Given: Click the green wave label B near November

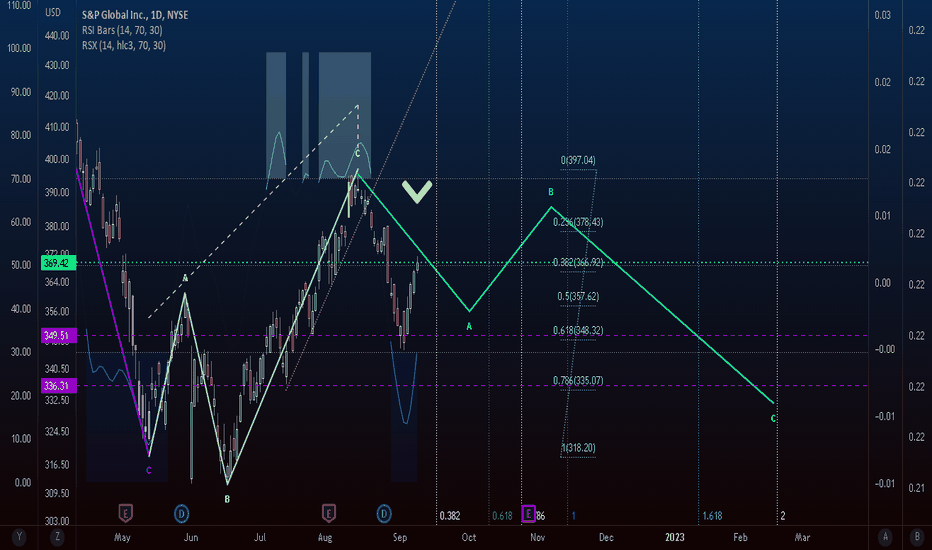Looking at the screenshot, I should pos(551,192).
